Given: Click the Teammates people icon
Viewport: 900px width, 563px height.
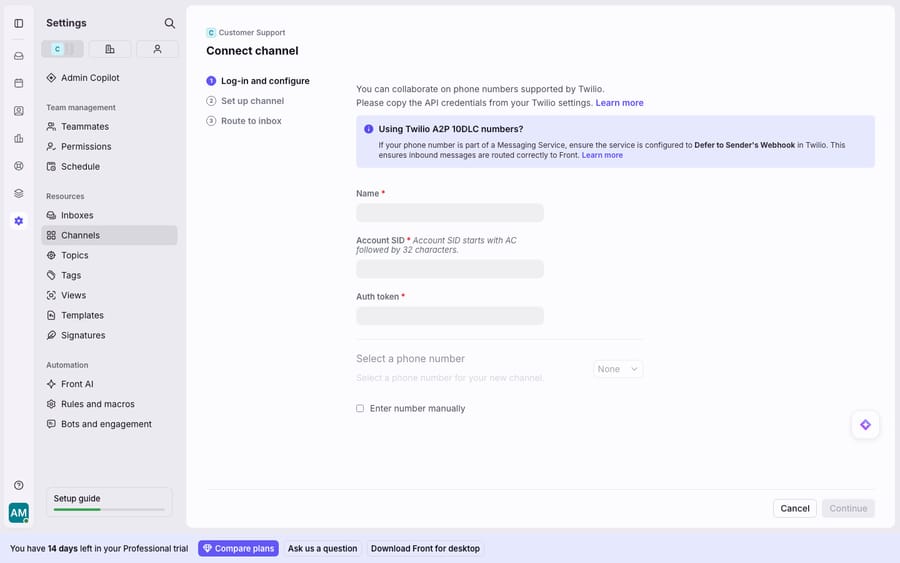Looking at the screenshot, I should click(51, 126).
